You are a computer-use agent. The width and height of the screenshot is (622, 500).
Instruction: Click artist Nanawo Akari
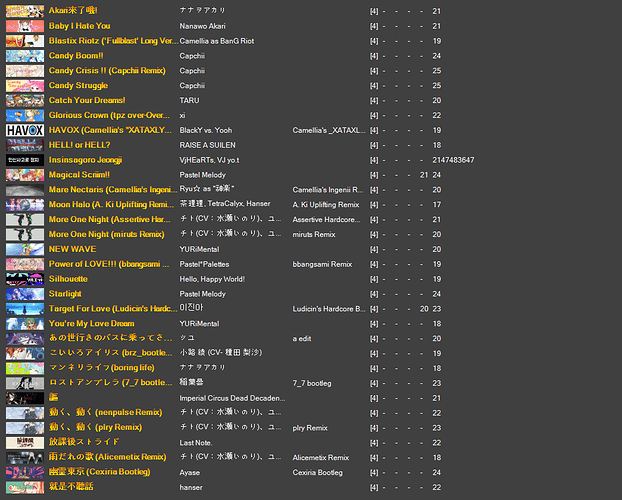pos(202,26)
